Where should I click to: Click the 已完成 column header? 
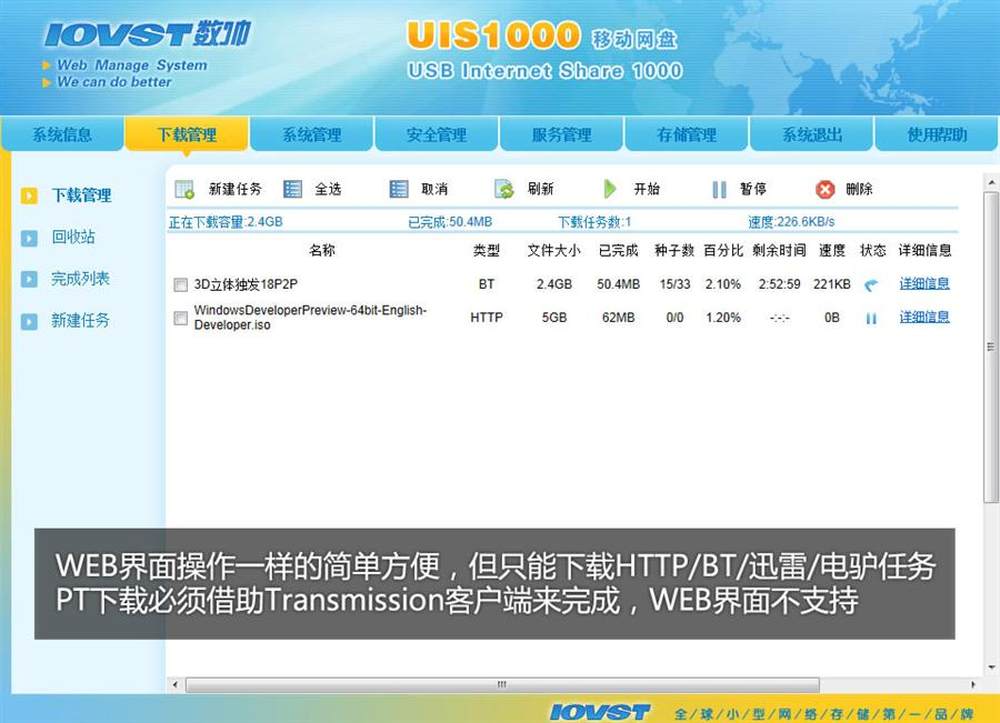(618, 250)
